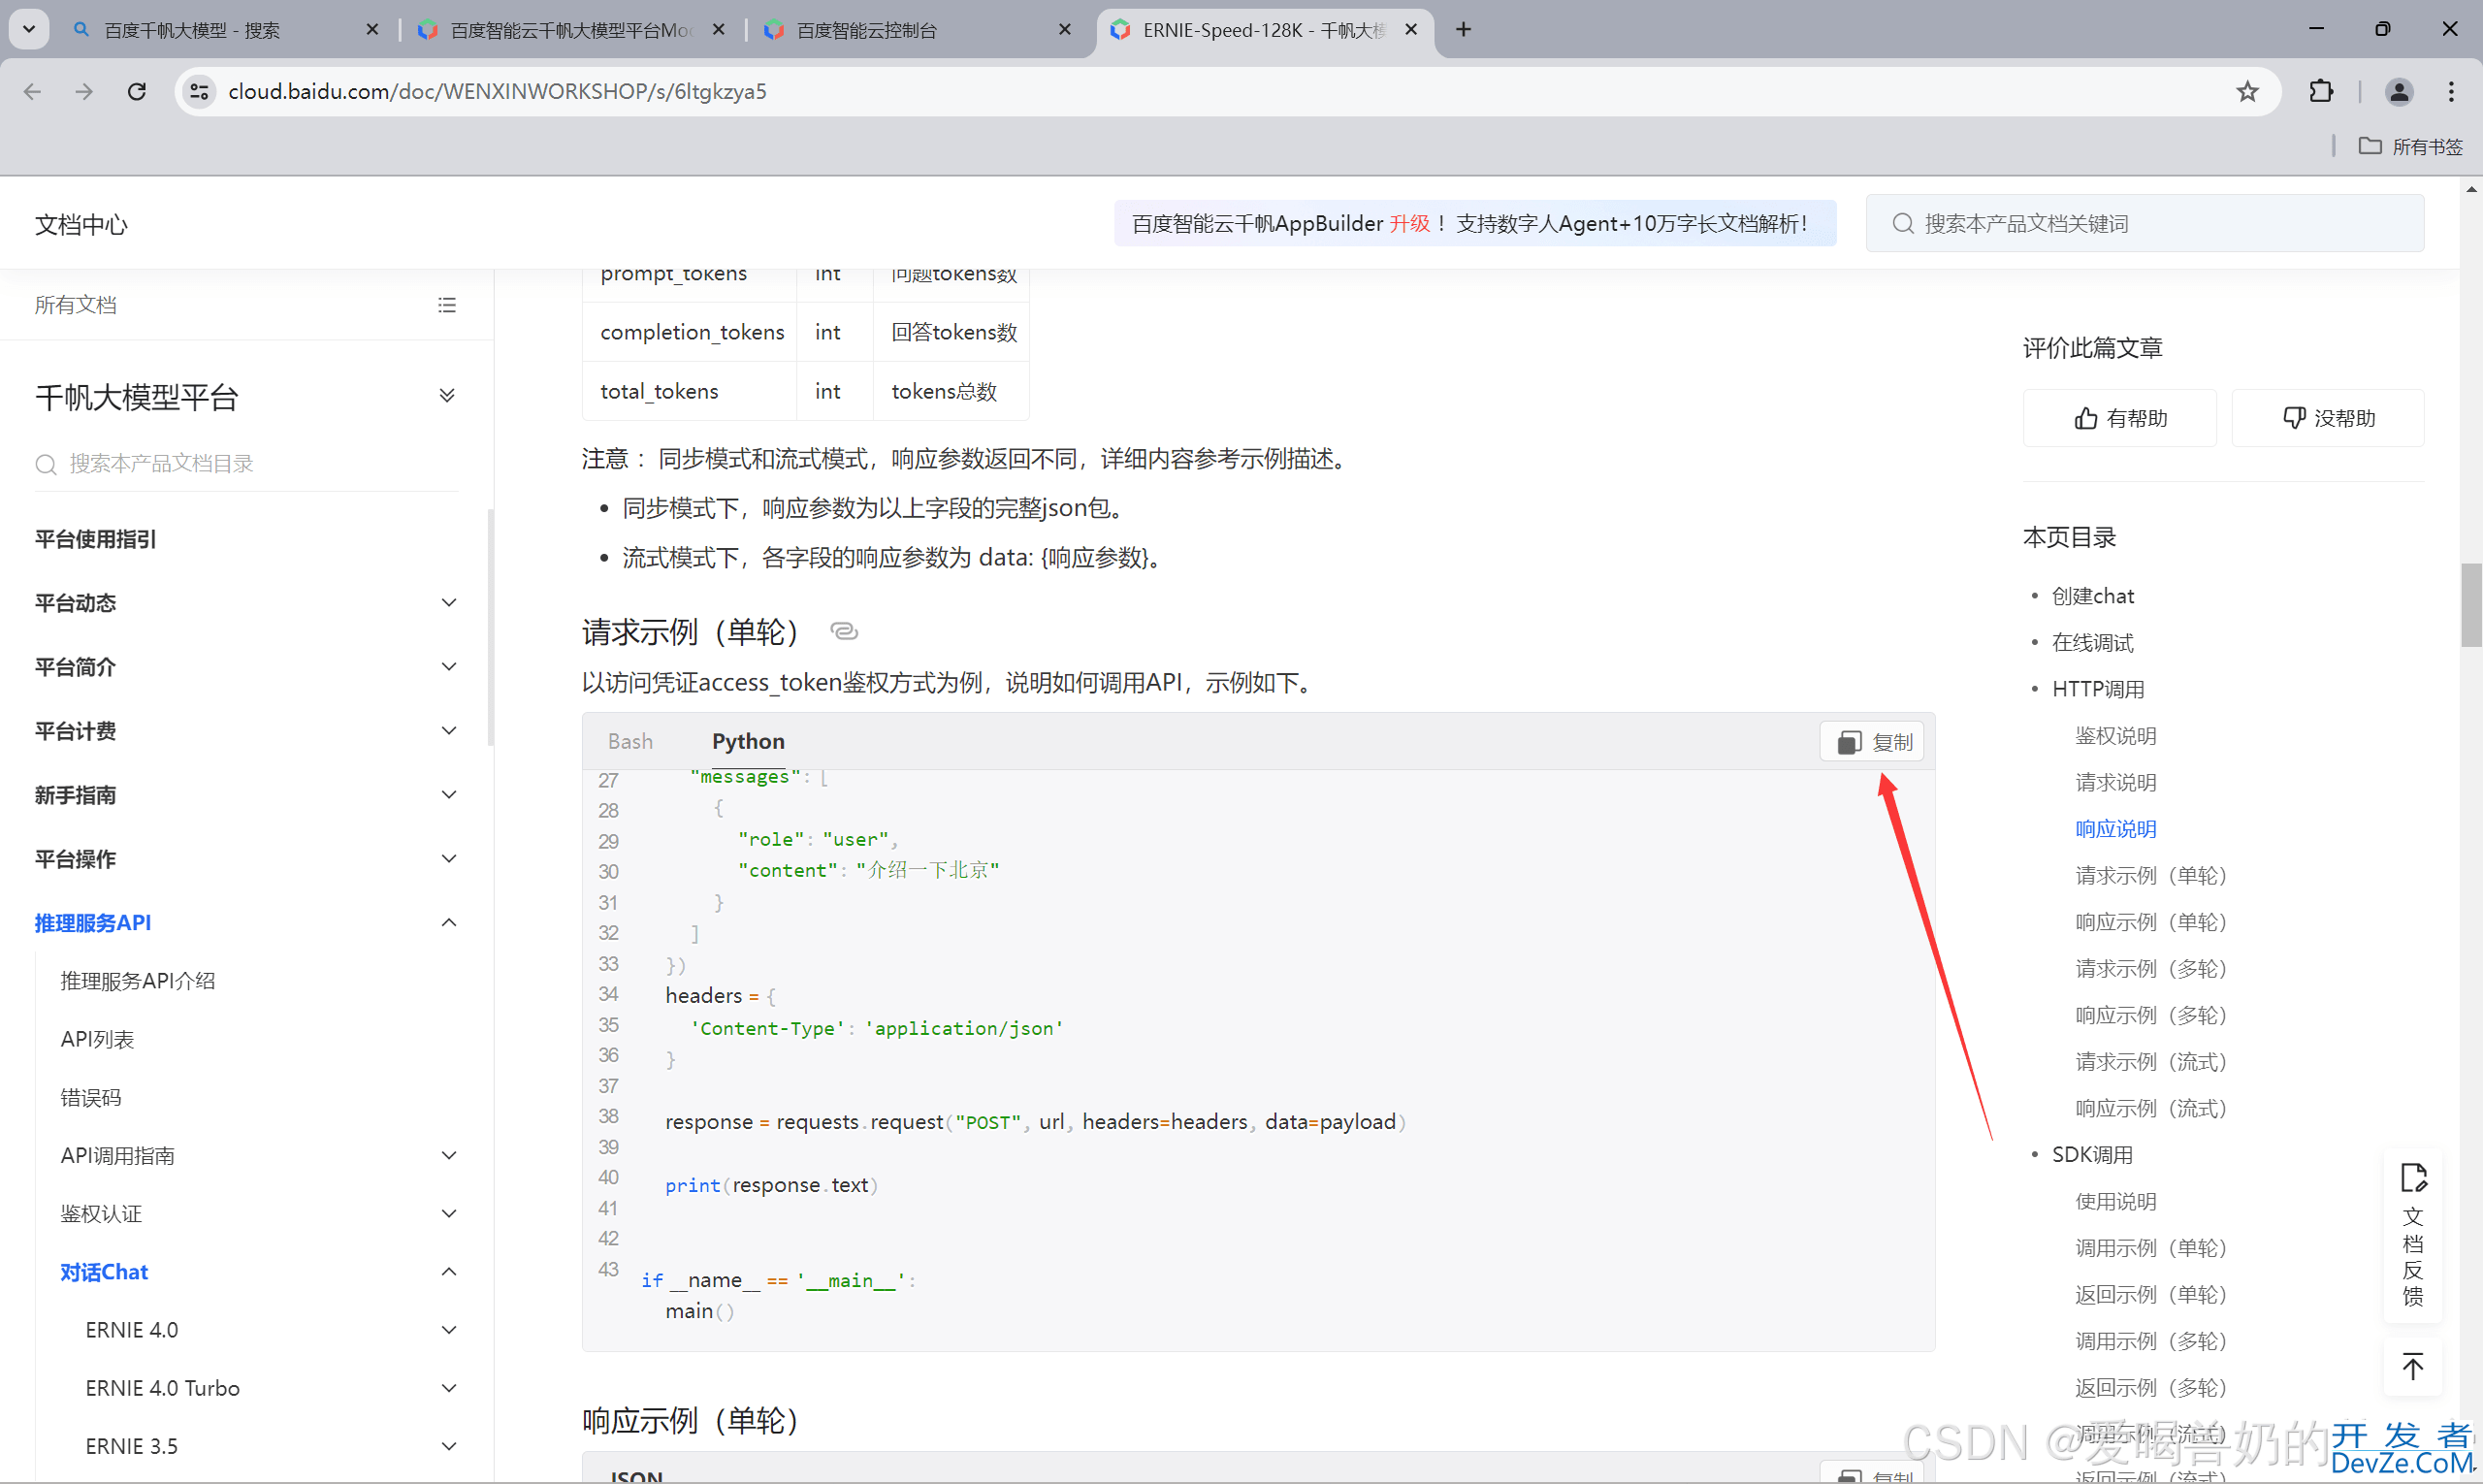Switch to 百度智能云千帆大模型平台 tab
Viewport: 2483px width, 1484px height.
570,30
